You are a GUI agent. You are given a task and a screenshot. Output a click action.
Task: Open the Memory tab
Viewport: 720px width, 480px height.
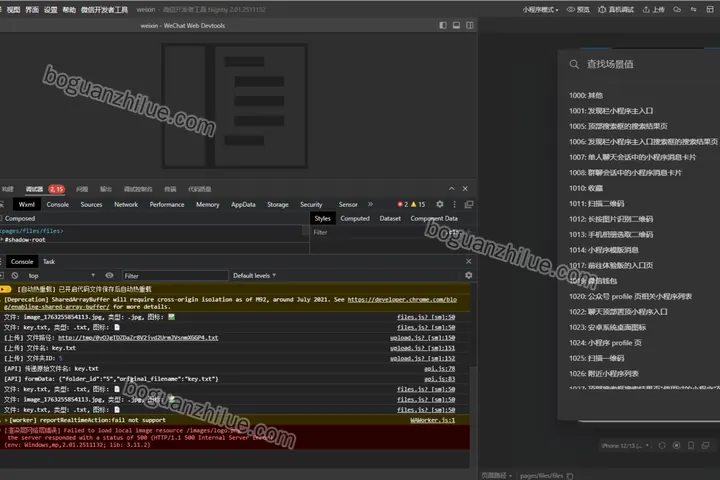(x=208, y=204)
